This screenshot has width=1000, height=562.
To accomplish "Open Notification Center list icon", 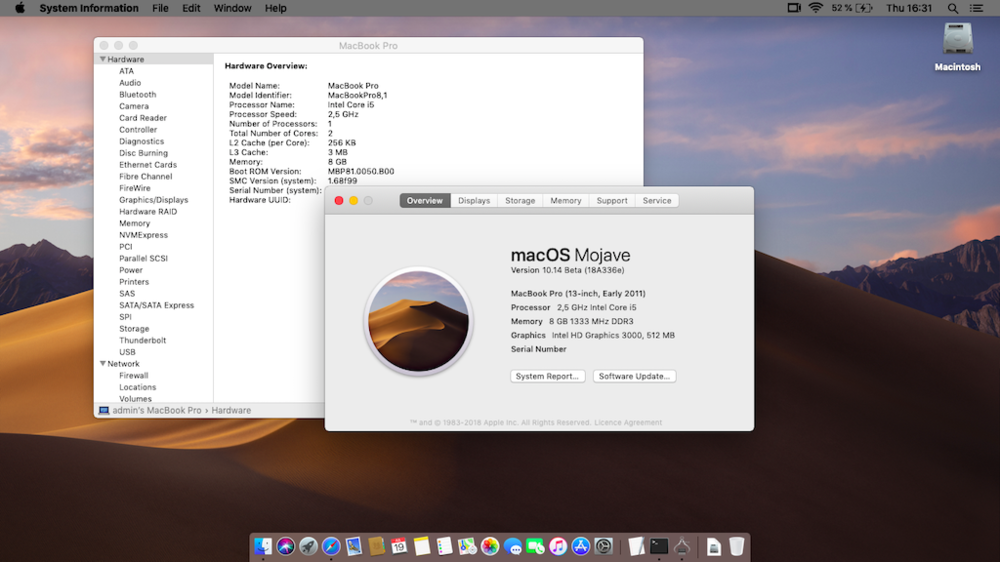I will click(976, 8).
